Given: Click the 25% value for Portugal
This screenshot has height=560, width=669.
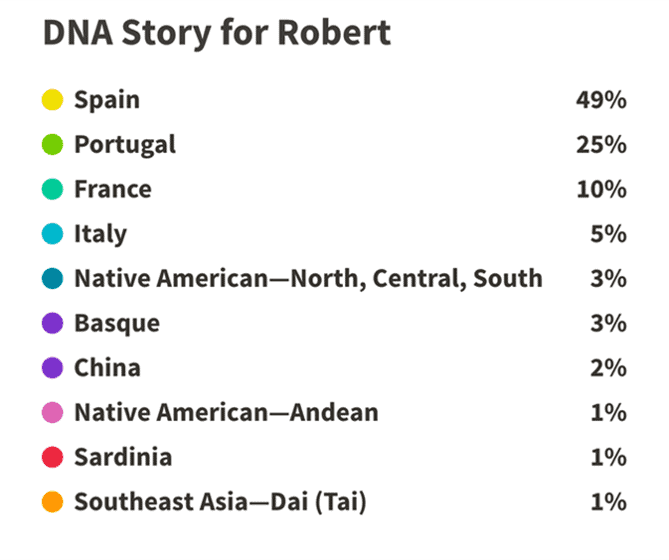Looking at the screenshot, I should coord(602,145).
